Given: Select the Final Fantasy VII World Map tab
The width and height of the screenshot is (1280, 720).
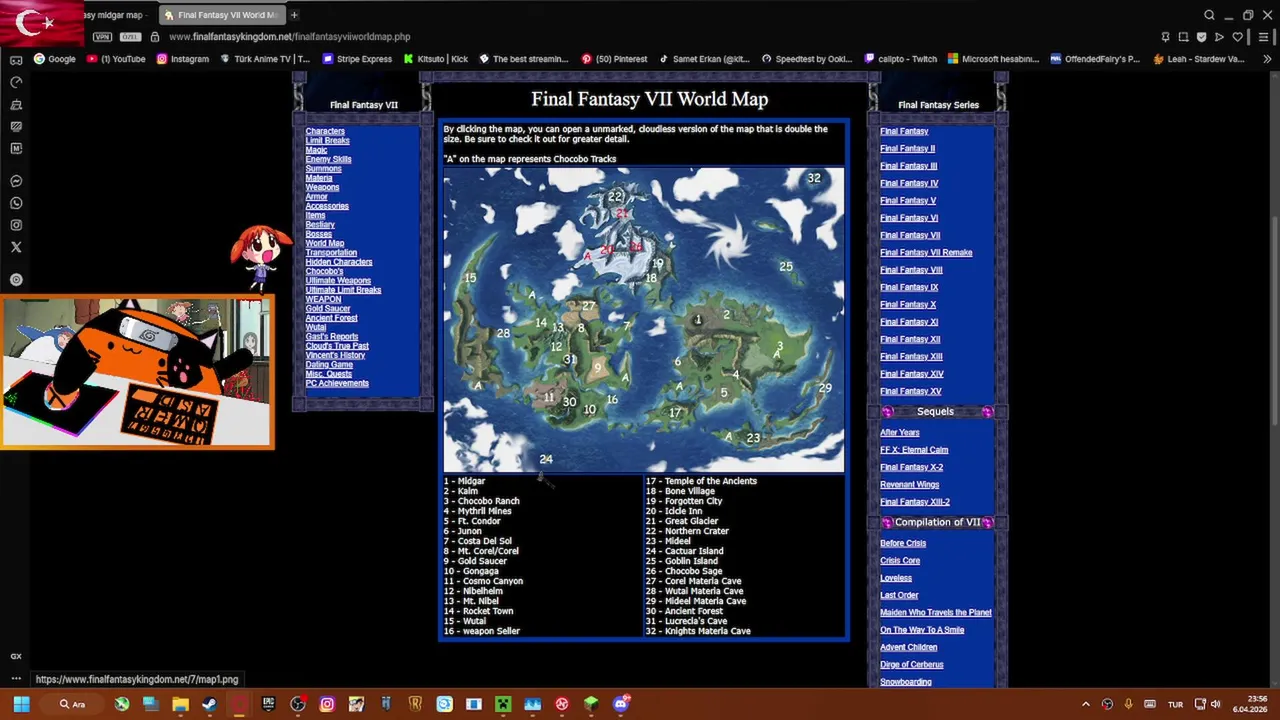Looking at the screenshot, I should tap(222, 15).
